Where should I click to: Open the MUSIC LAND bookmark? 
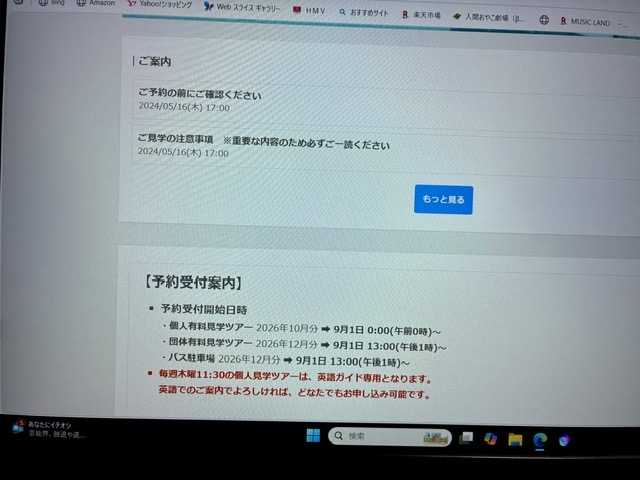pos(585,21)
